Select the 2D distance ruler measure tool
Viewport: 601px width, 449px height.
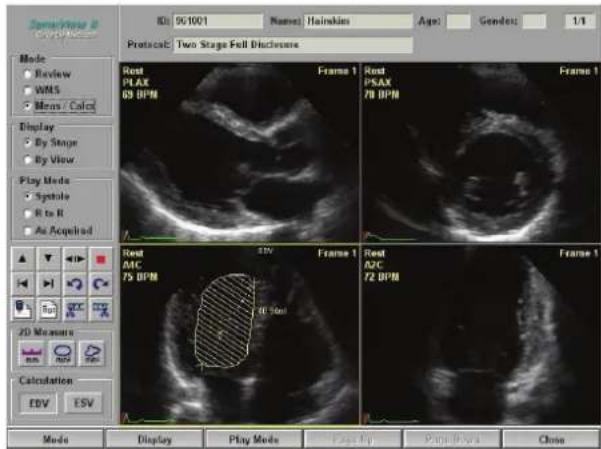coord(32,353)
